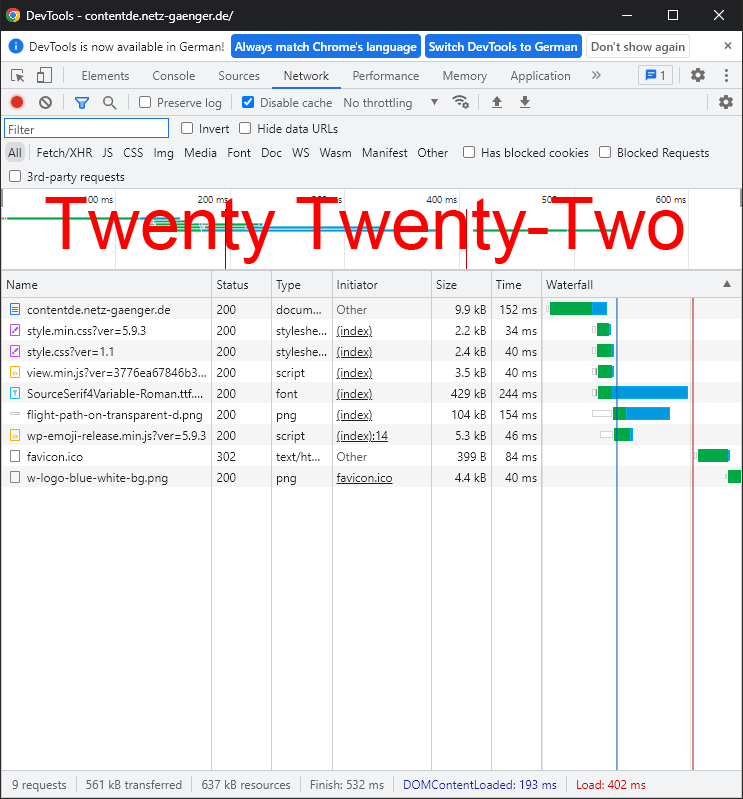Image resolution: width=743 pixels, height=799 pixels.
Task: Sort by the Size column header
Action: pos(461,284)
